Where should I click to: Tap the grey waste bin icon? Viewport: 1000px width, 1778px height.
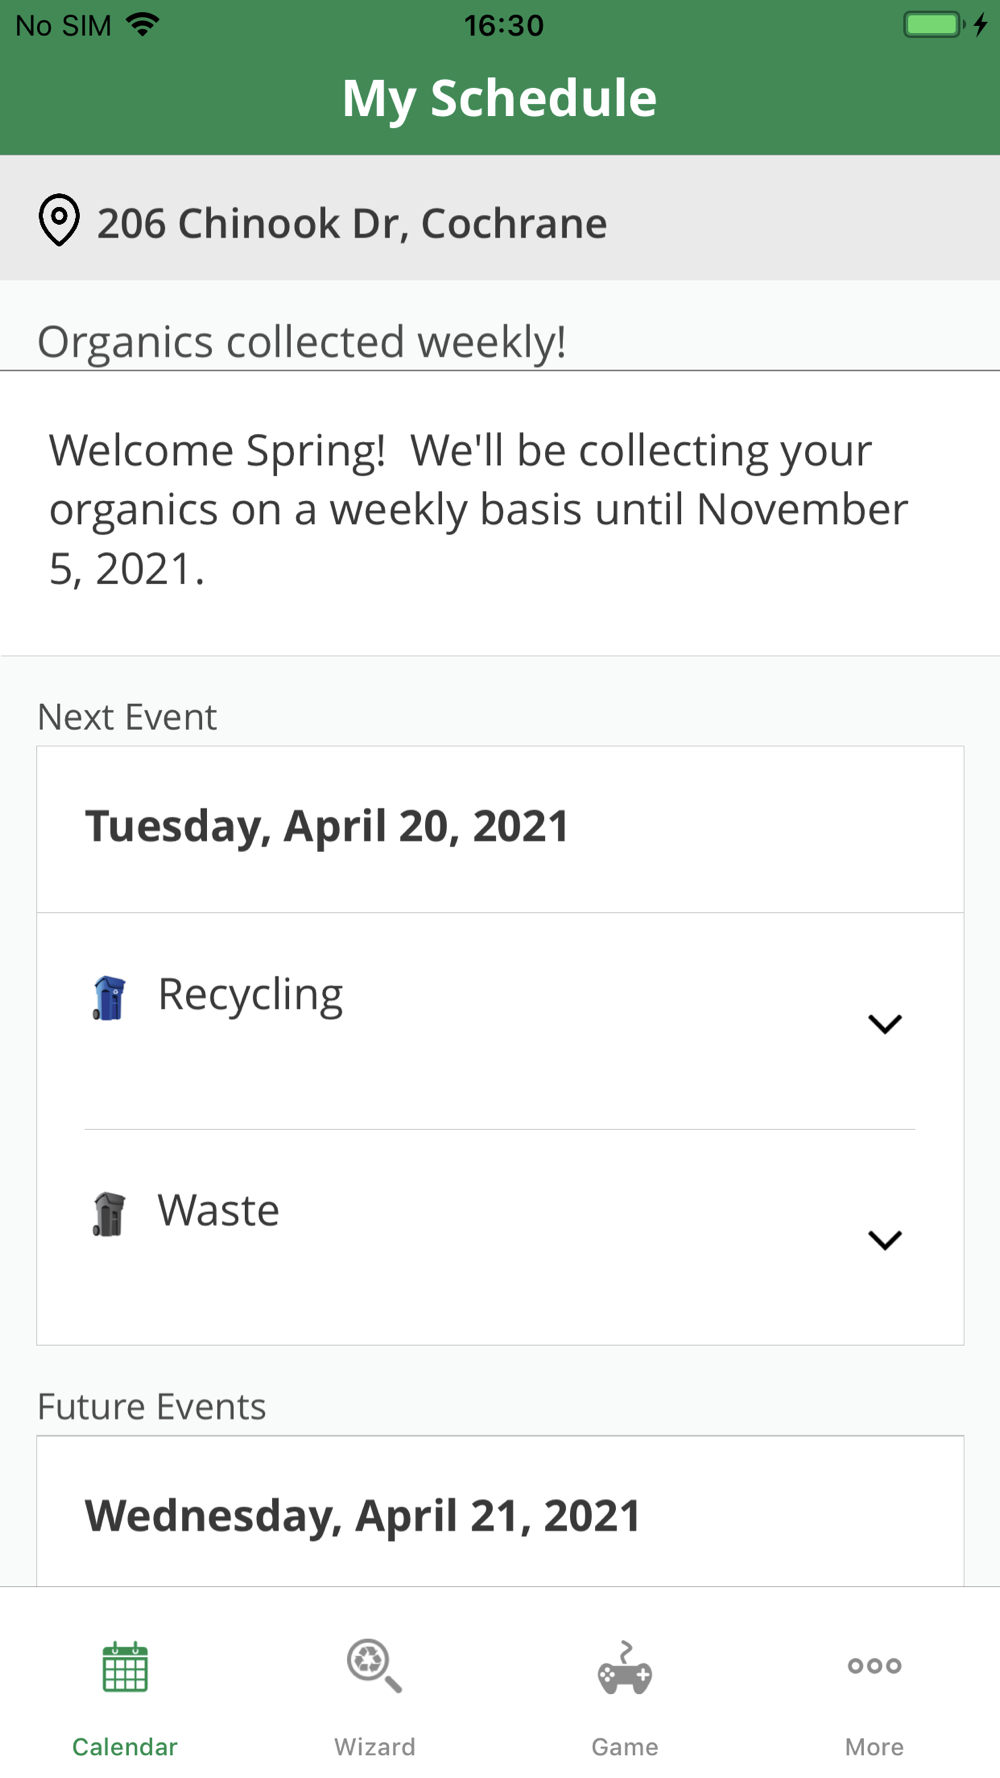(x=109, y=1214)
